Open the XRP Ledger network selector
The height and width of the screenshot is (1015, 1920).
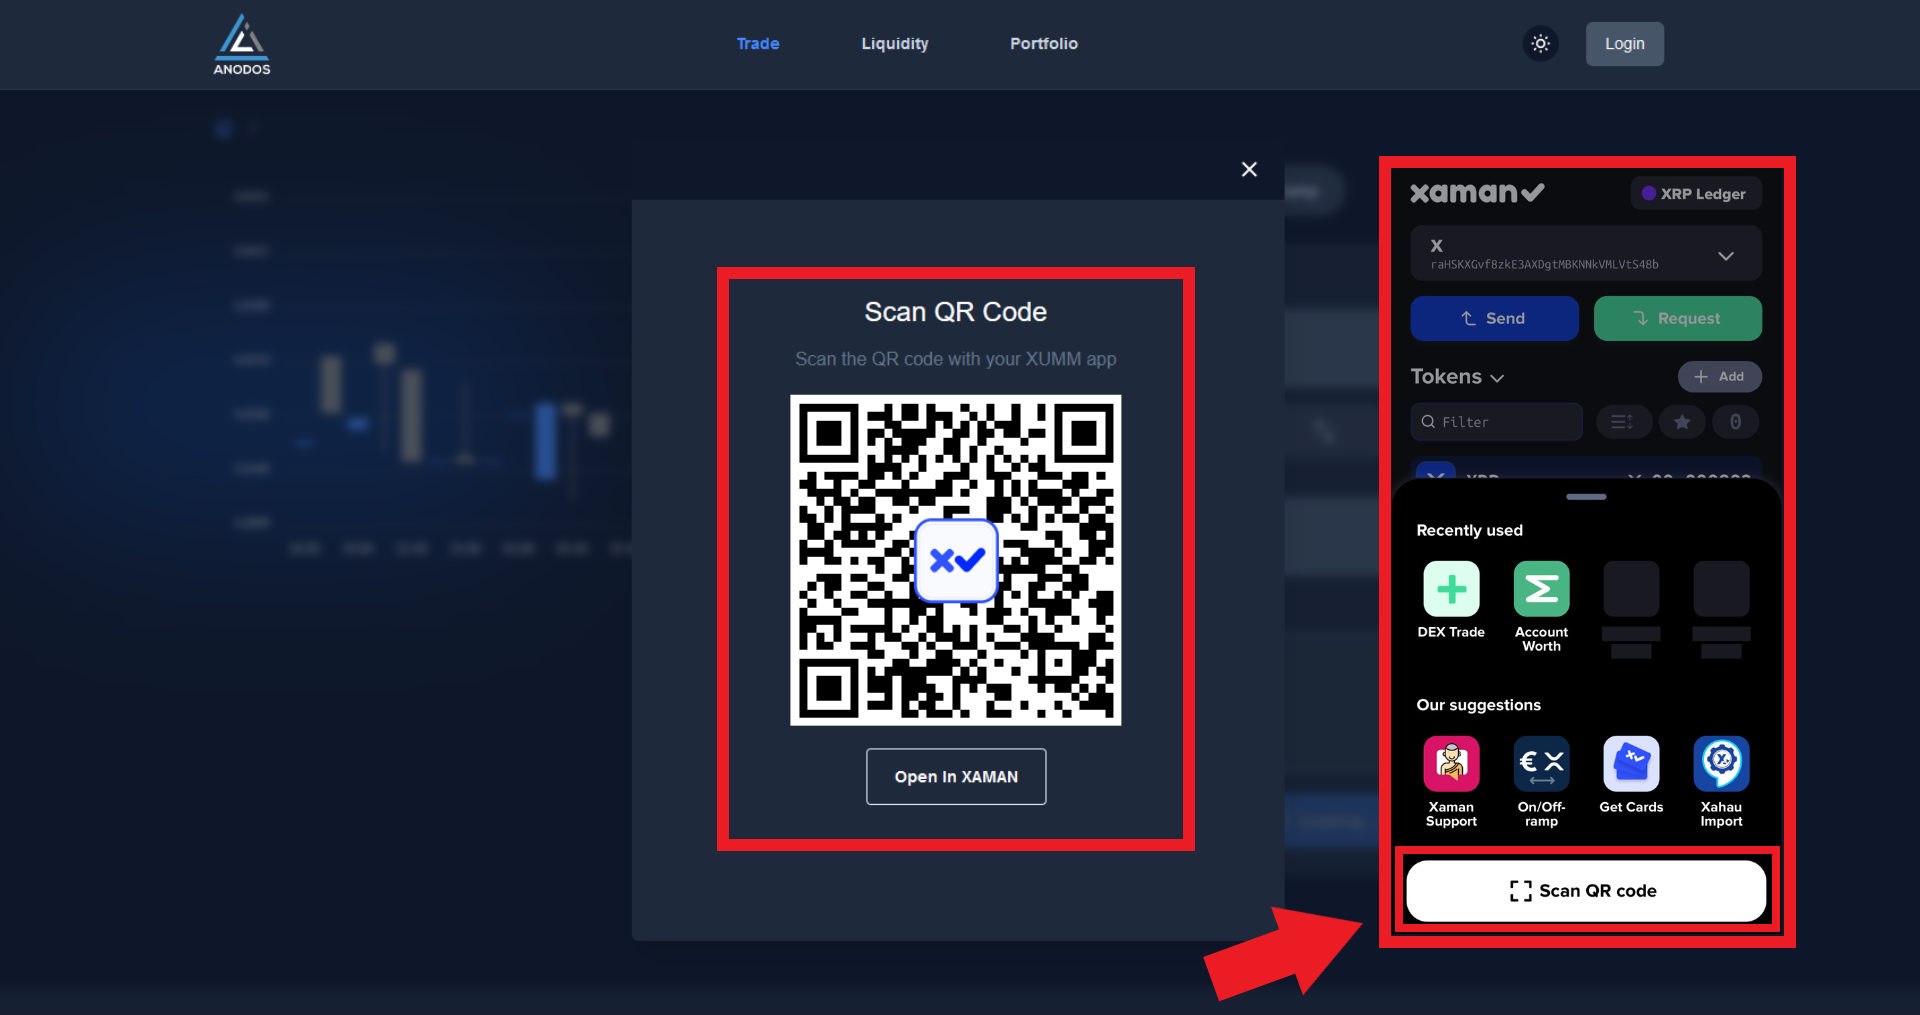pos(1695,194)
